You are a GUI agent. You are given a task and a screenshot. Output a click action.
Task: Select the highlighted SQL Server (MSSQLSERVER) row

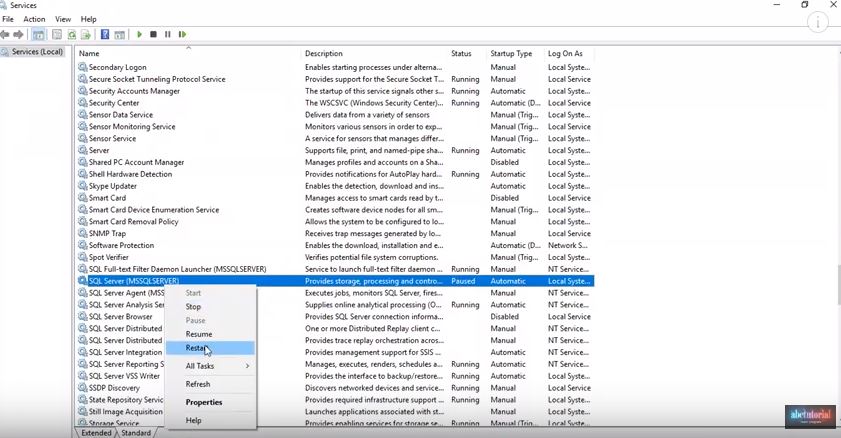(335, 281)
